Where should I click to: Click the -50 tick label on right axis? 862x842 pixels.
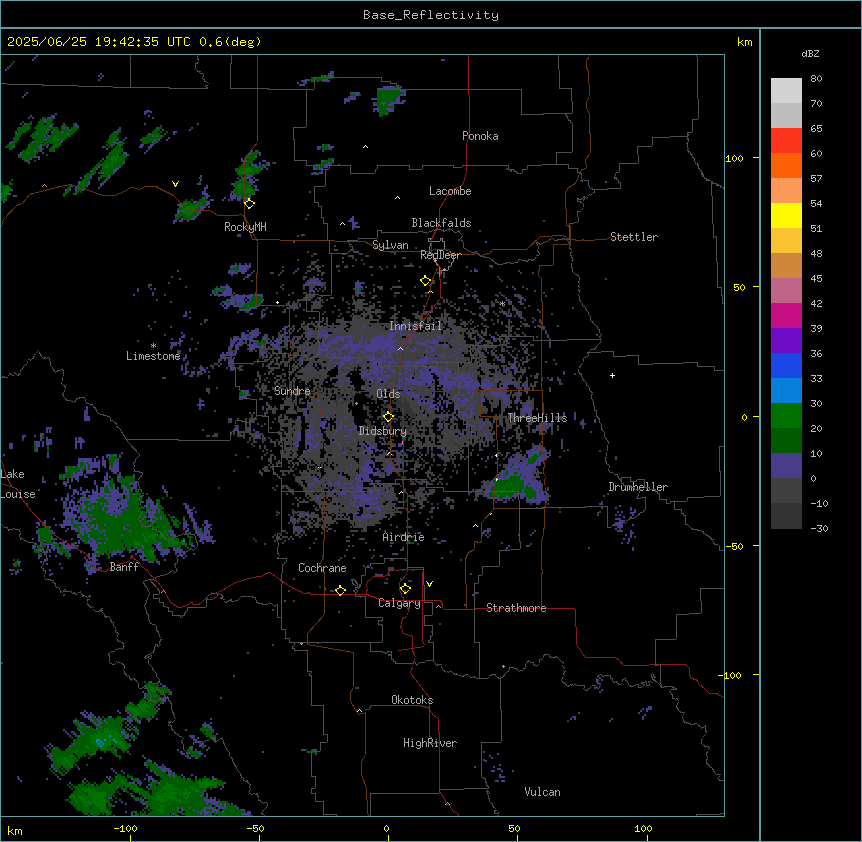click(x=734, y=546)
